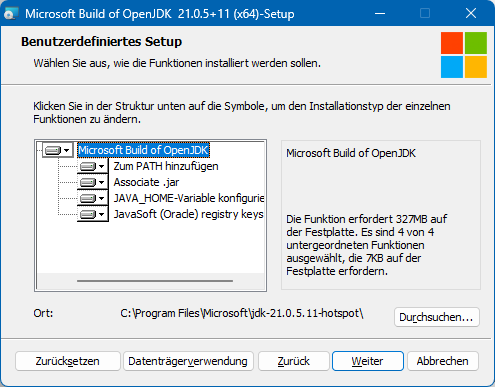The image size is (495, 387).
Task: Click the 'Benutzerdefiniertes Setup' heading
Action: pyautogui.click(x=102, y=42)
